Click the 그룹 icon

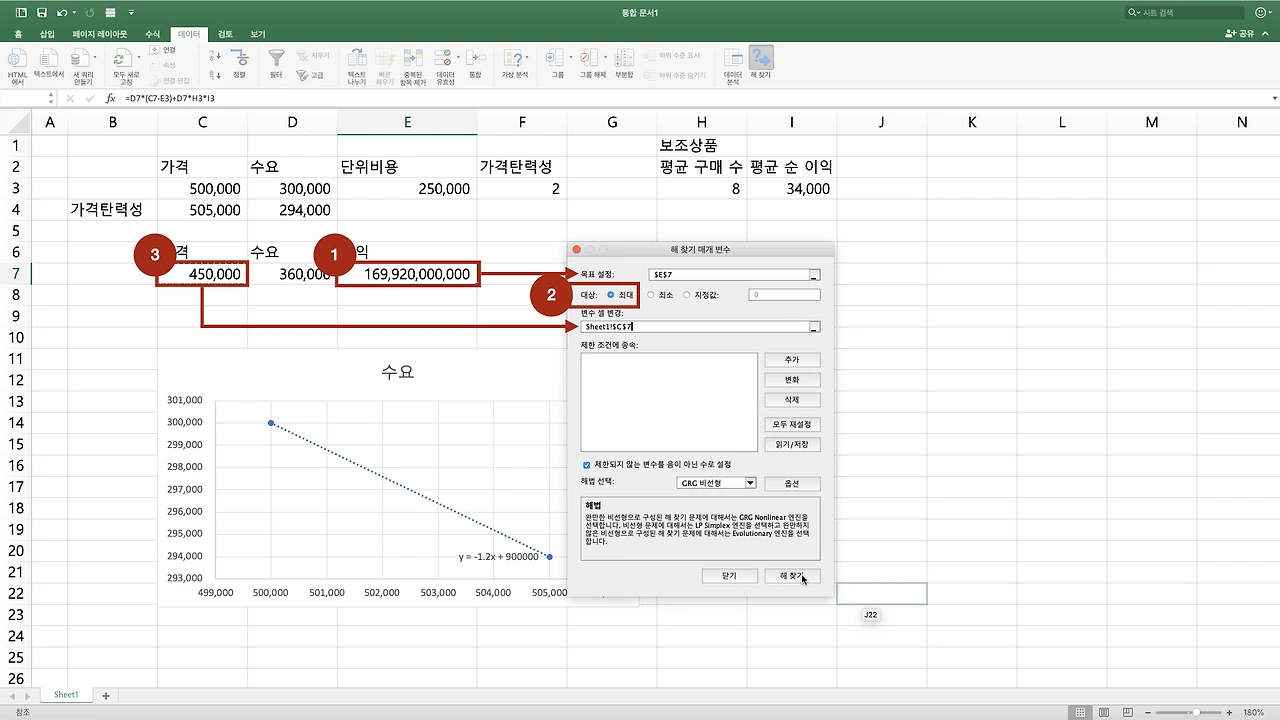556,59
